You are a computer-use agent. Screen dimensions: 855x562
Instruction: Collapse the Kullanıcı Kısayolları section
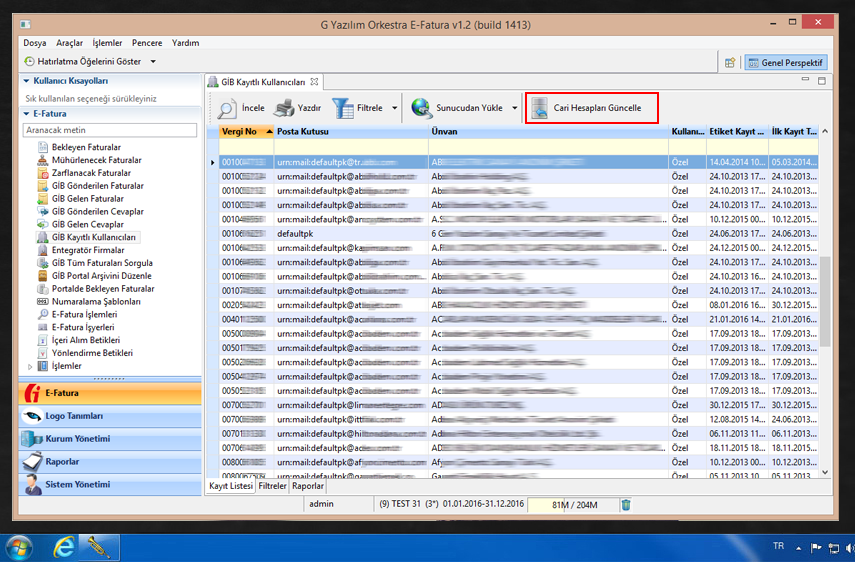tap(26, 81)
